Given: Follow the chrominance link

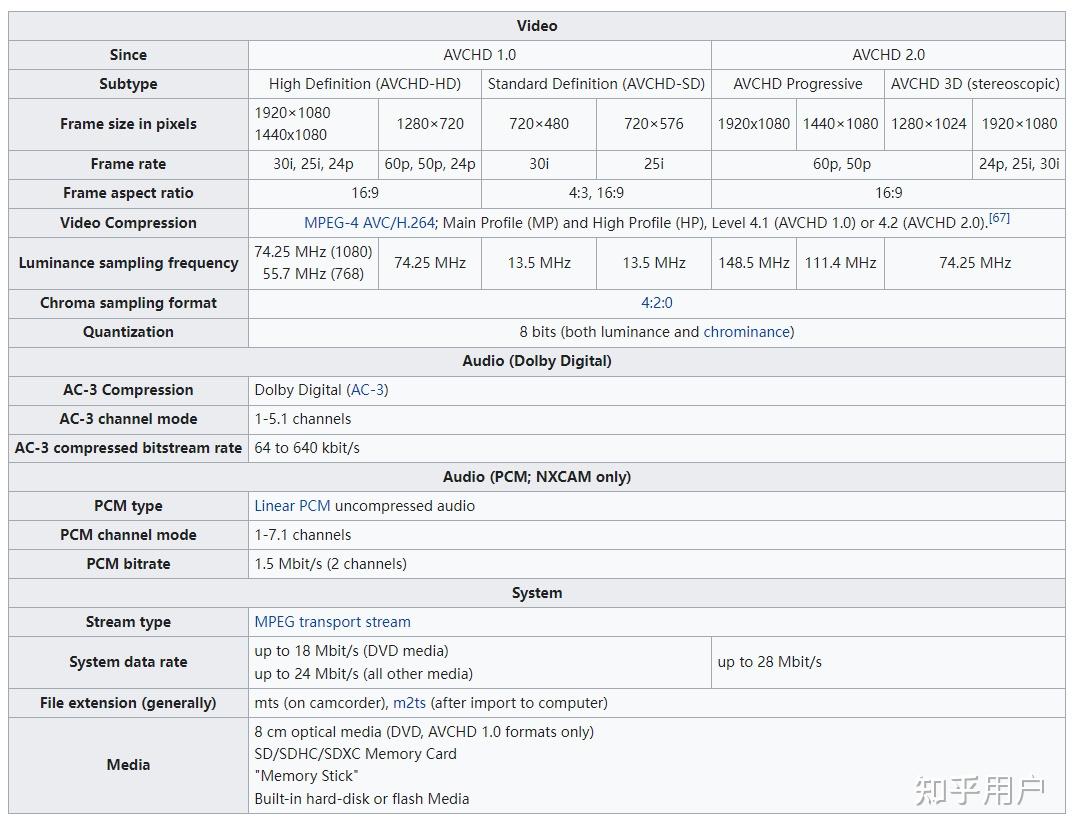Looking at the screenshot, I should click(x=746, y=332).
